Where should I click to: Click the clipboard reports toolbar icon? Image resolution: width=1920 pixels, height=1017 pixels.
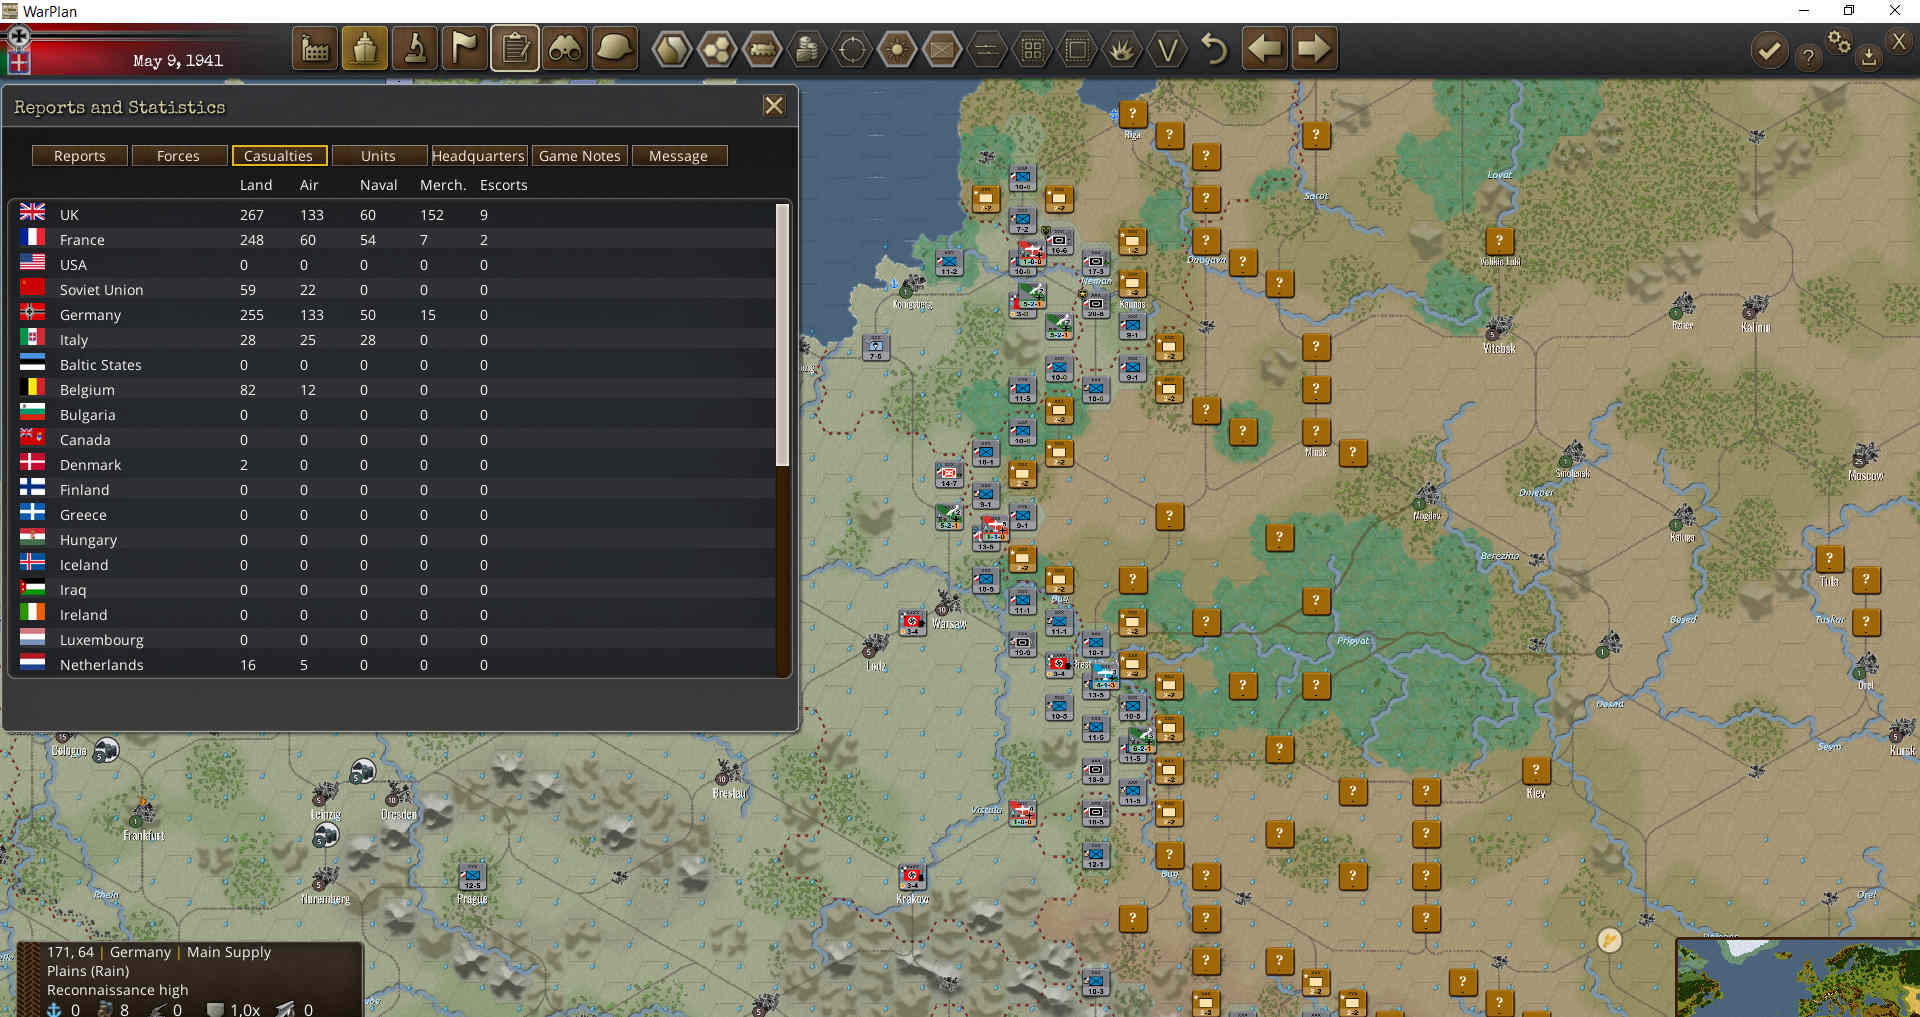click(x=515, y=49)
